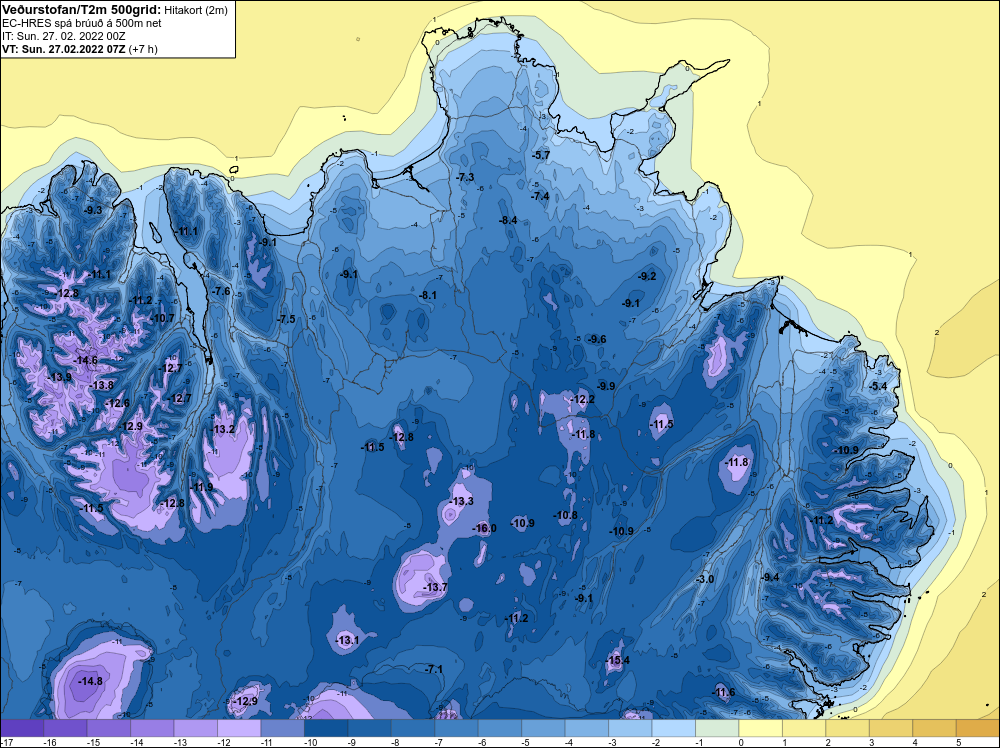1000x748 pixels.
Task: Click the 'VT: Sun. 27.02.2022 07Z (+7 h)' line
Action: [80, 49]
